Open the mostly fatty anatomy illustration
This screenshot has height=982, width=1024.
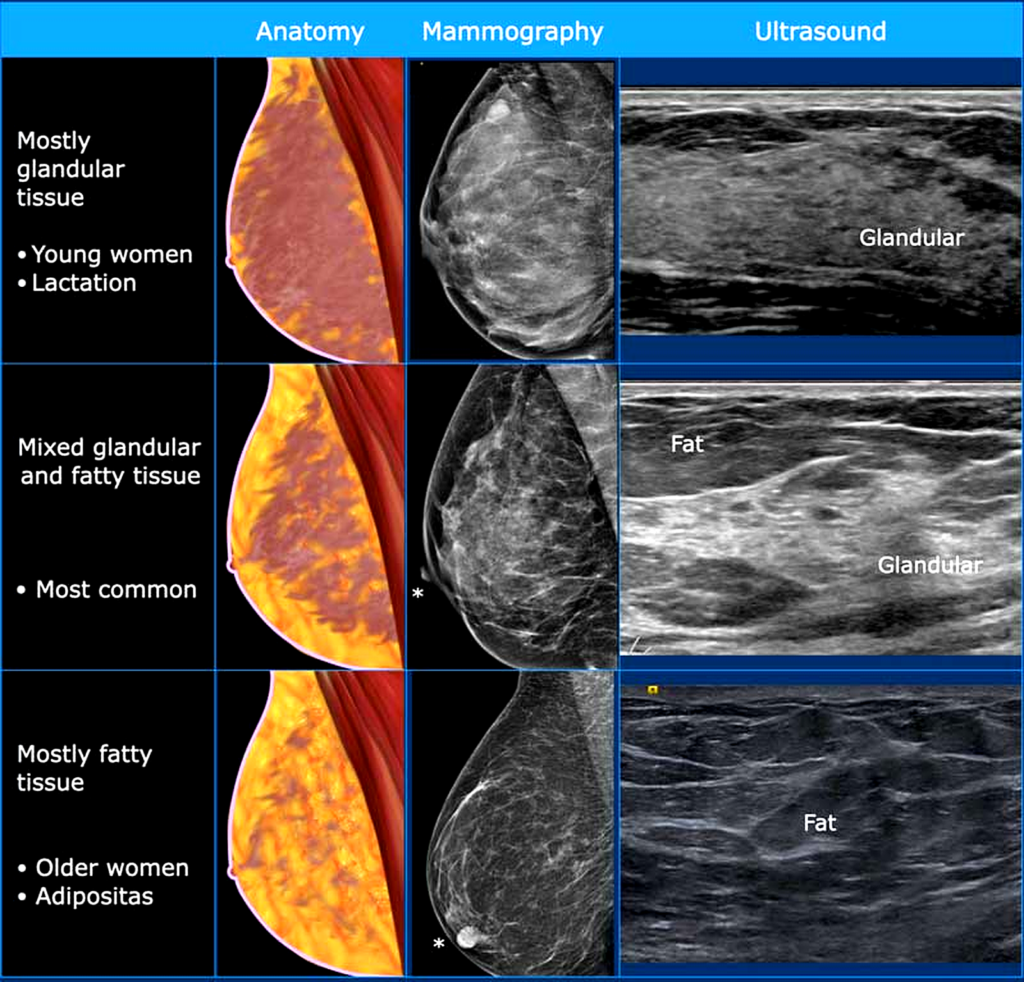[310, 823]
